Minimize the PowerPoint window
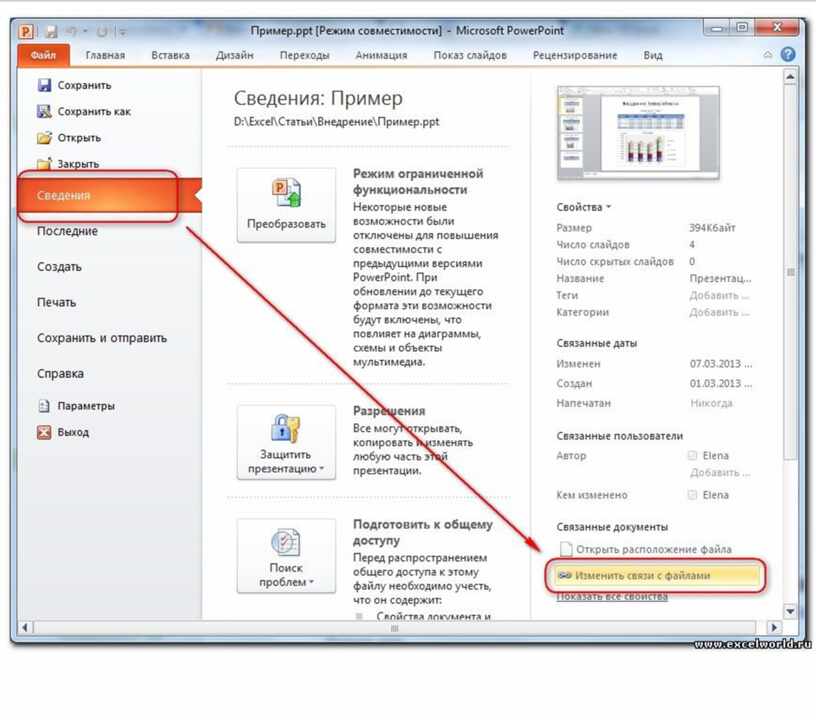 pyautogui.click(x=717, y=28)
